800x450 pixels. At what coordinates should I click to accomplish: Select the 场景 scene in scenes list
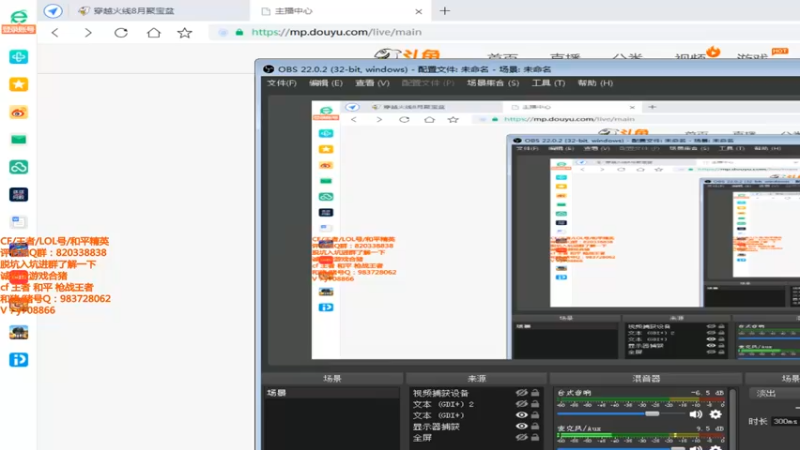coord(331,393)
